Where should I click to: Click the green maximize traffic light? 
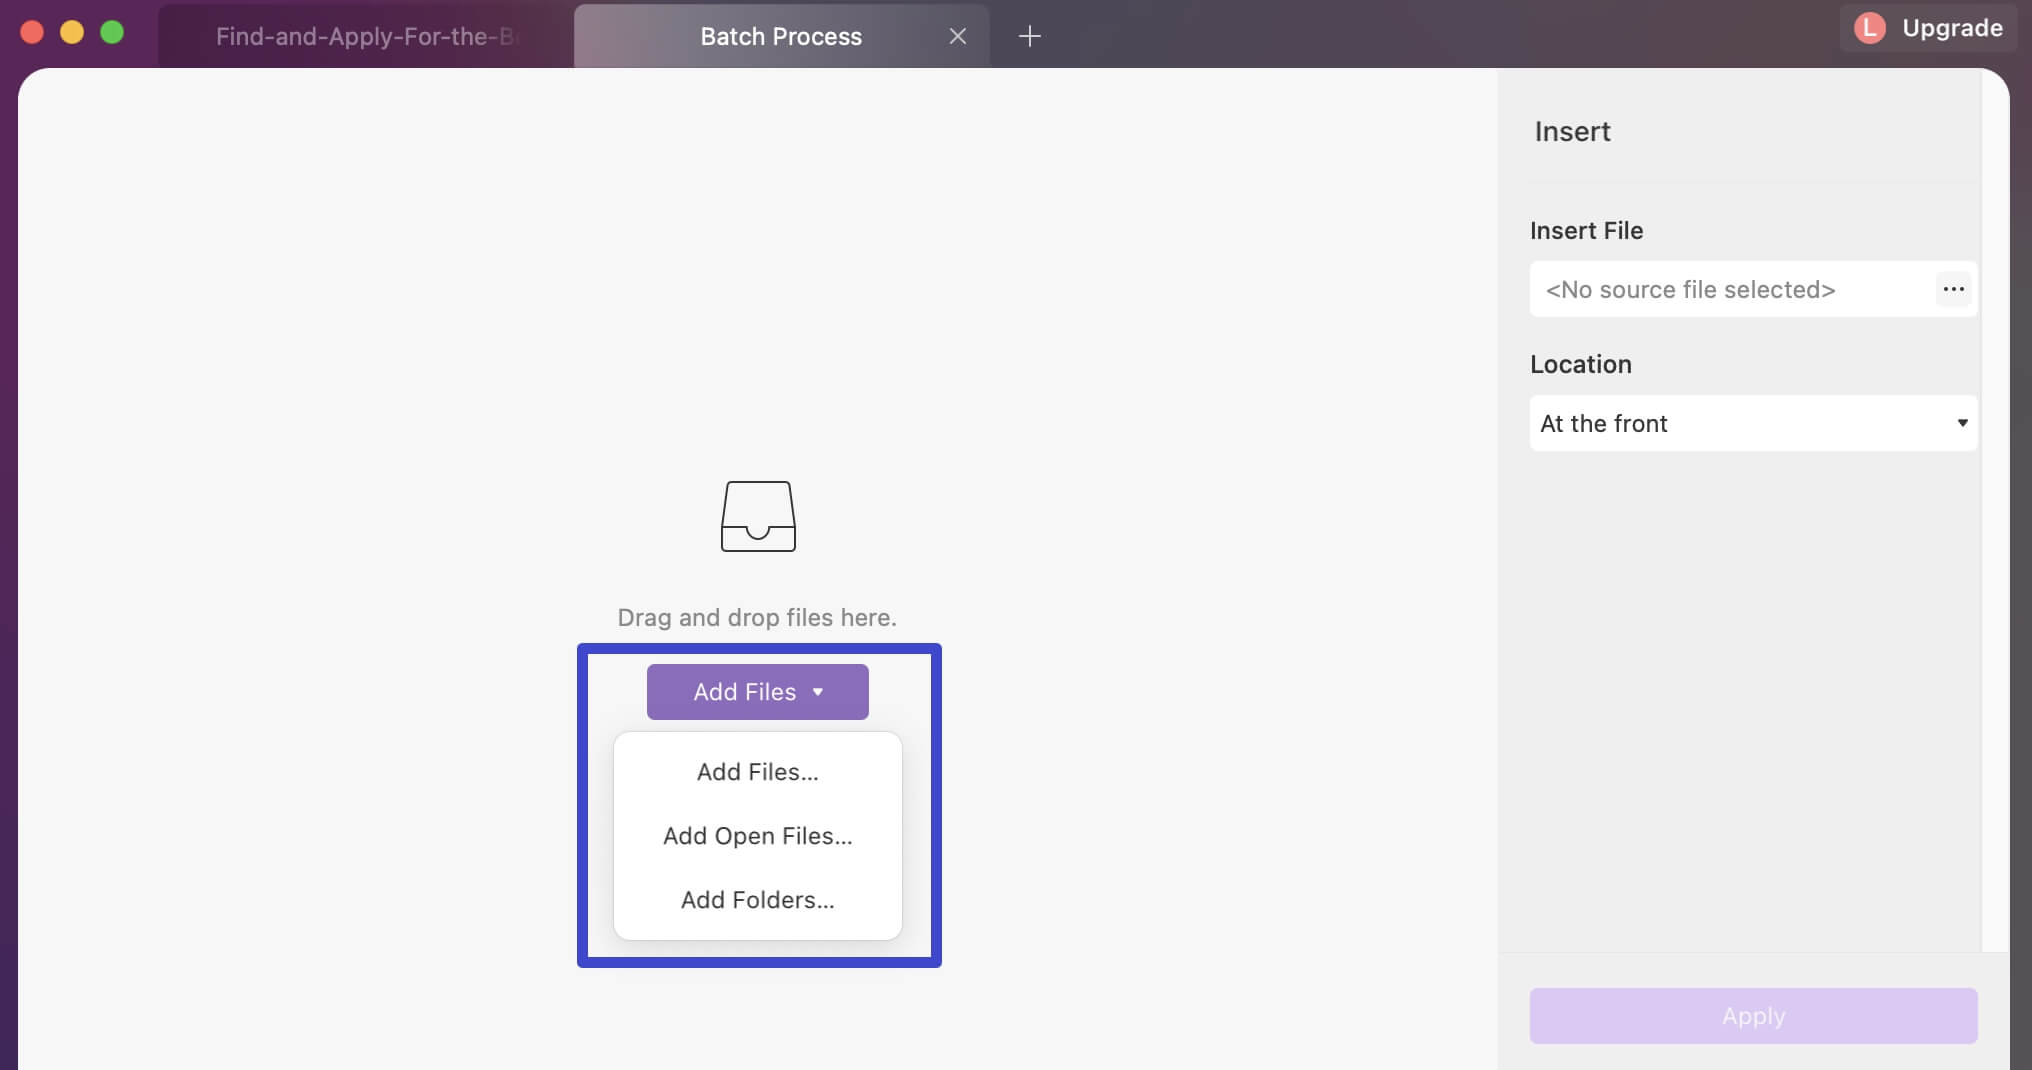[111, 31]
